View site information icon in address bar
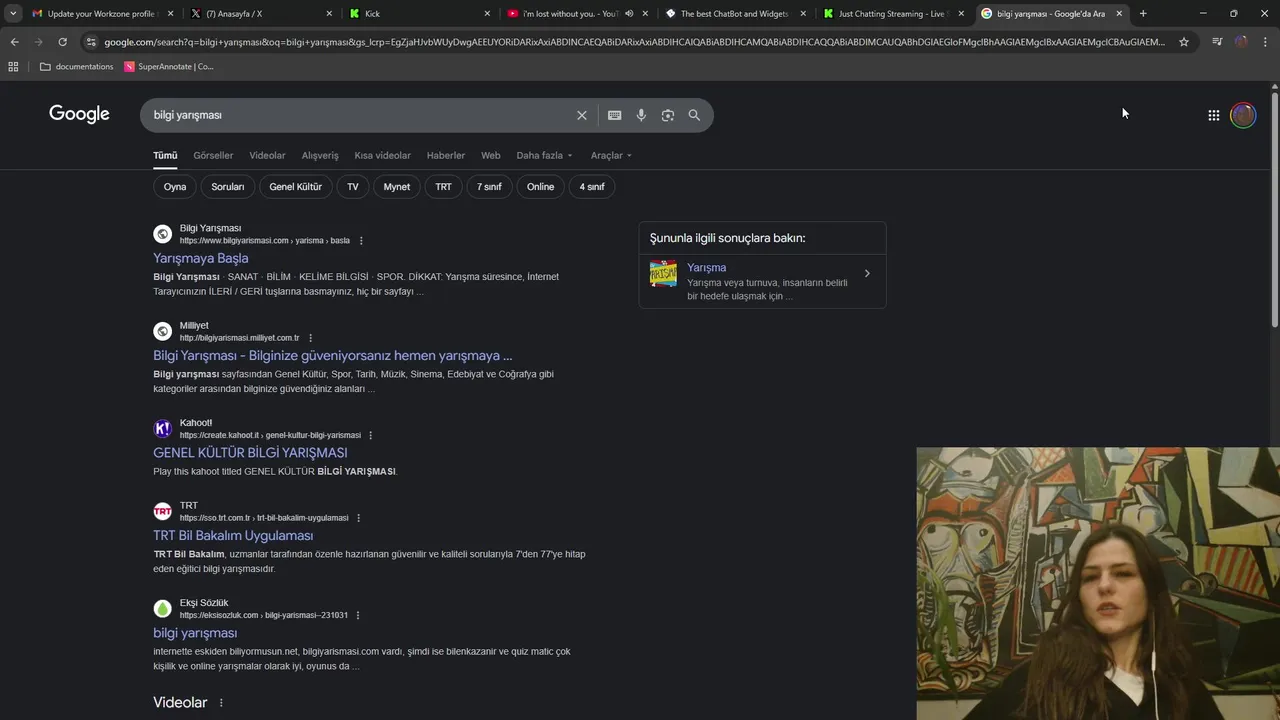This screenshot has height=720, width=1280. pyautogui.click(x=91, y=42)
